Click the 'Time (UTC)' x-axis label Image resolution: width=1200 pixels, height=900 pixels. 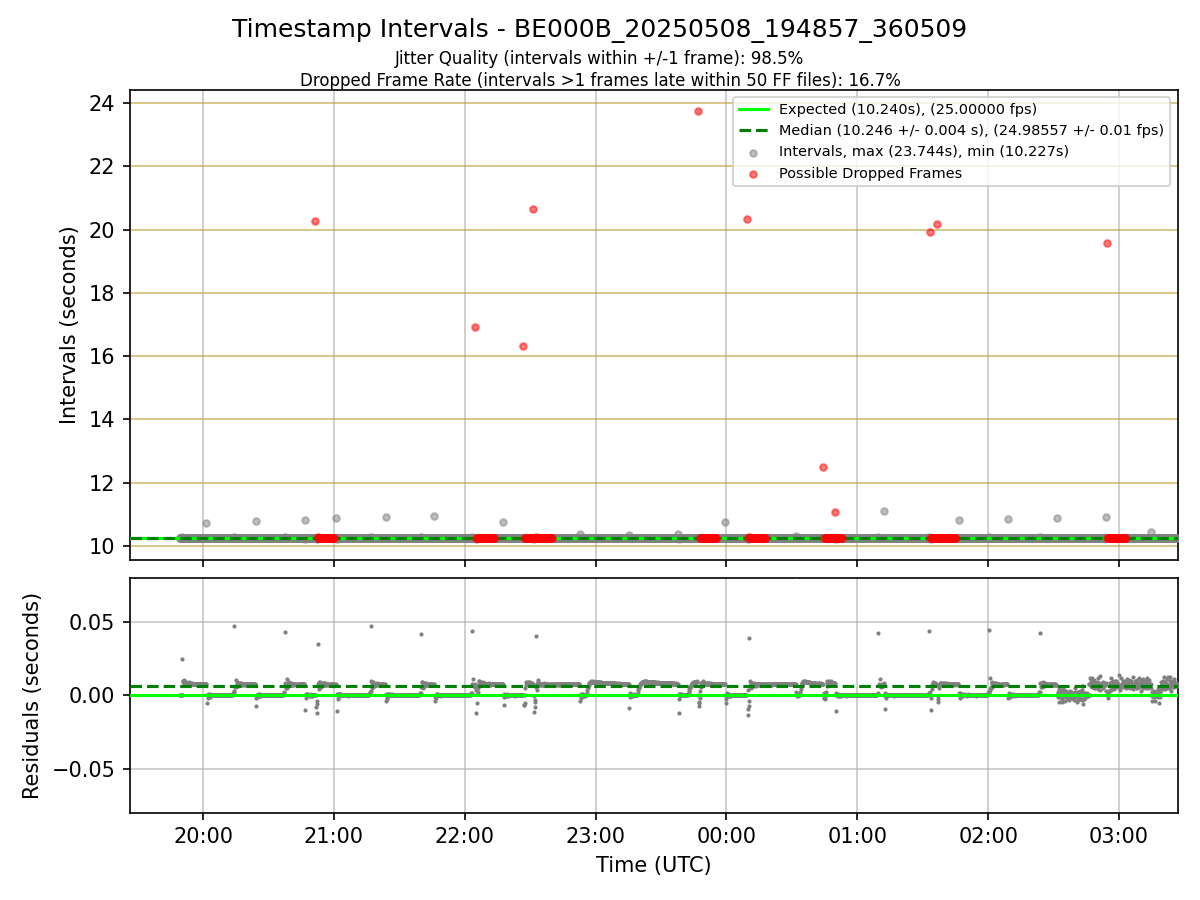pyautogui.click(x=653, y=865)
